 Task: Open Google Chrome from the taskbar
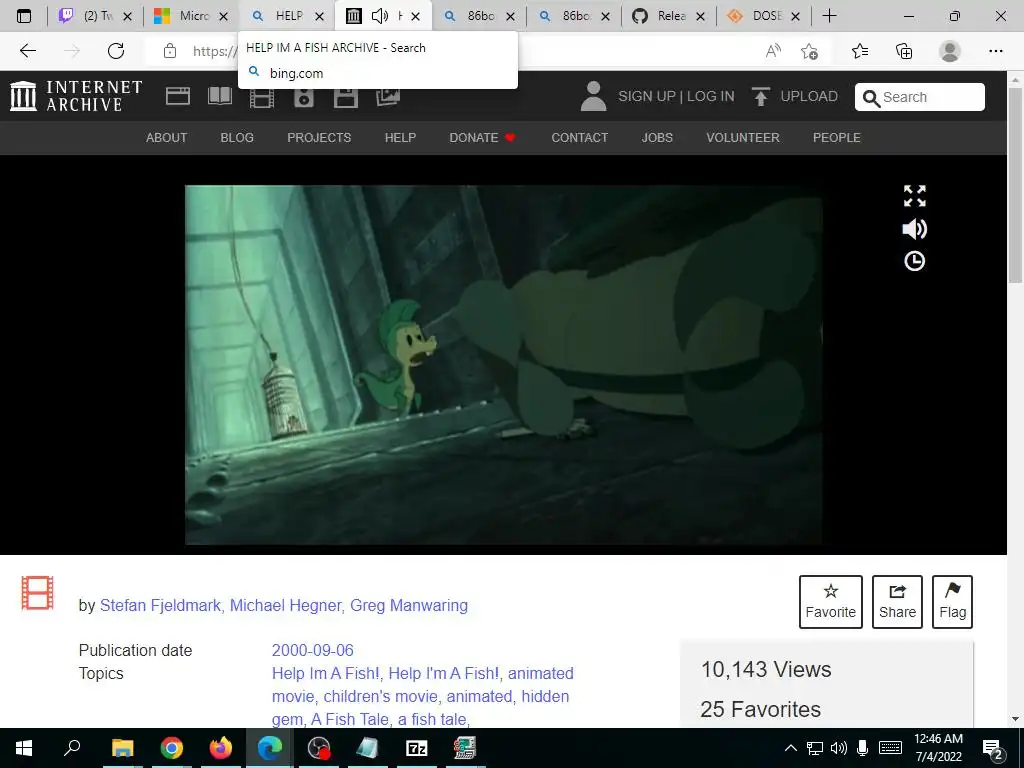coord(172,748)
